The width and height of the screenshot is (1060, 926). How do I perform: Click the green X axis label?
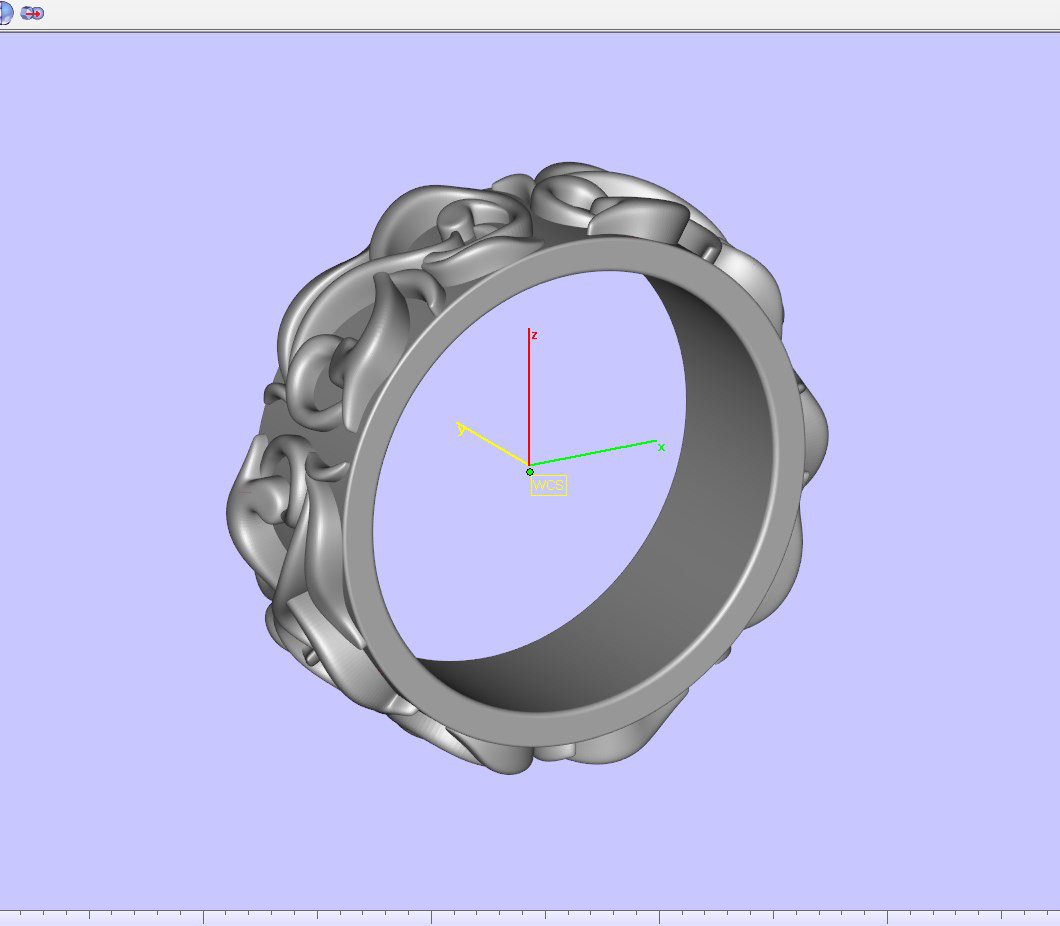(x=661, y=447)
